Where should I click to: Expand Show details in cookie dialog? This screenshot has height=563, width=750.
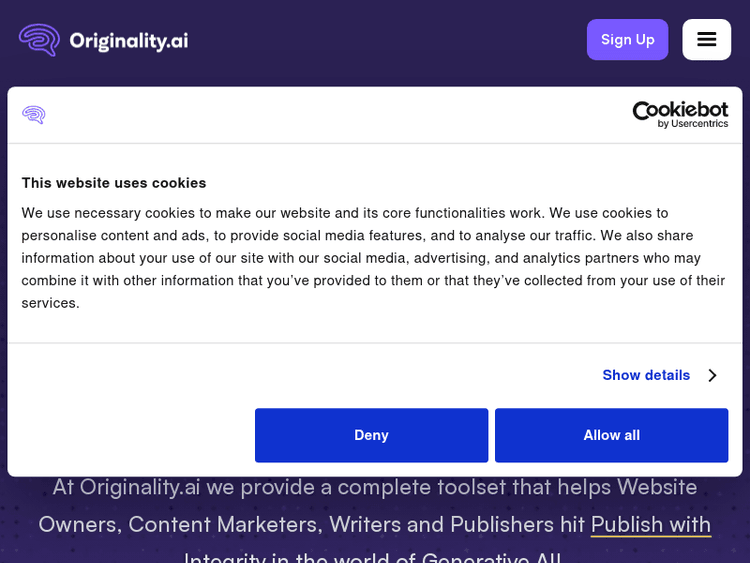[x=646, y=375]
